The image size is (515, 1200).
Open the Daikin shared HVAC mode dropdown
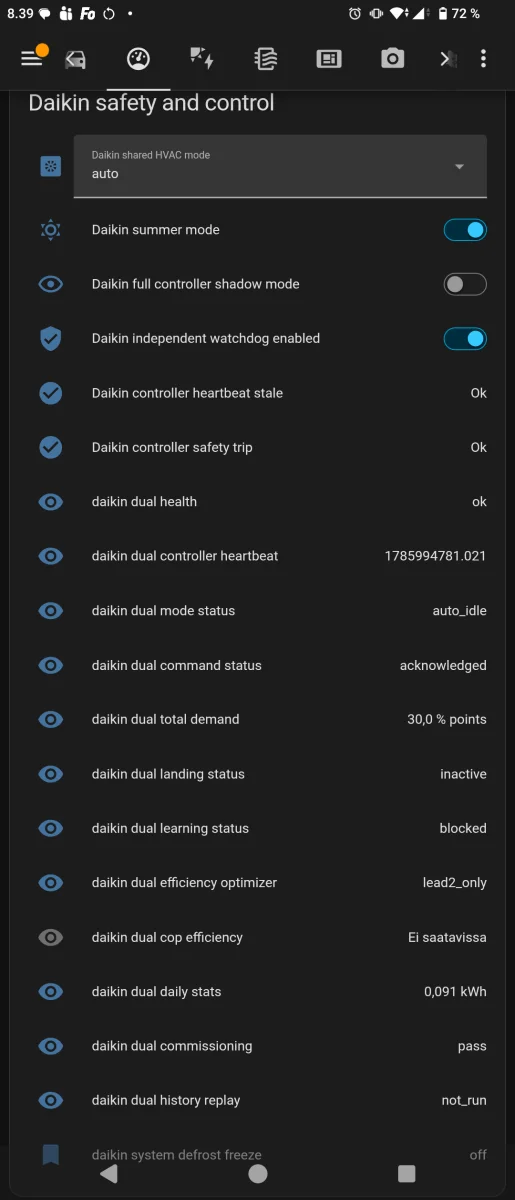click(280, 166)
